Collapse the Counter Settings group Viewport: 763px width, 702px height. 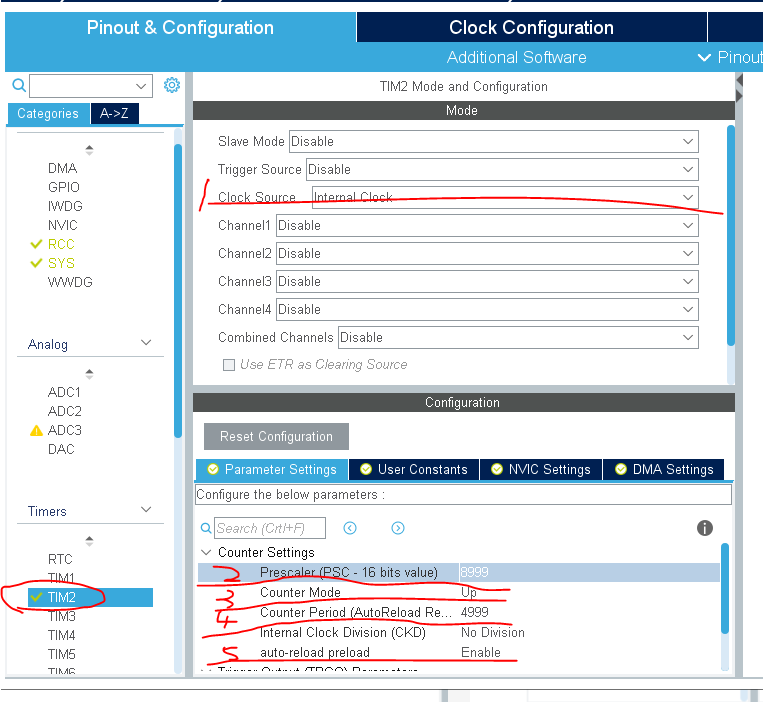click(206, 553)
